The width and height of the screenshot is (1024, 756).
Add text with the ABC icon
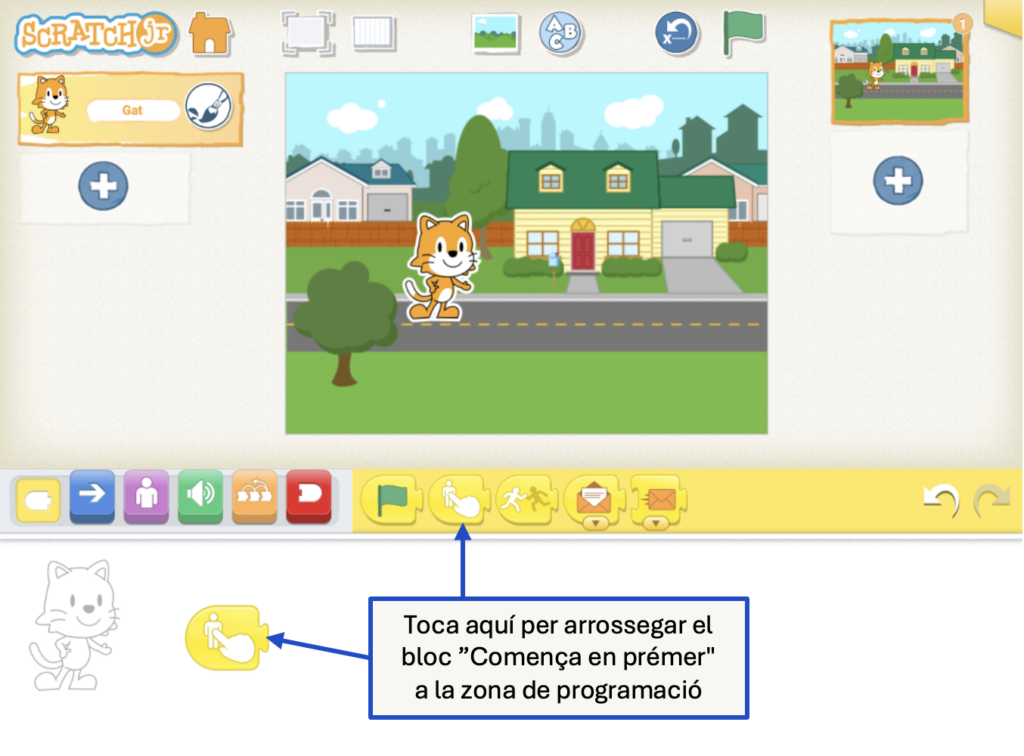561,33
